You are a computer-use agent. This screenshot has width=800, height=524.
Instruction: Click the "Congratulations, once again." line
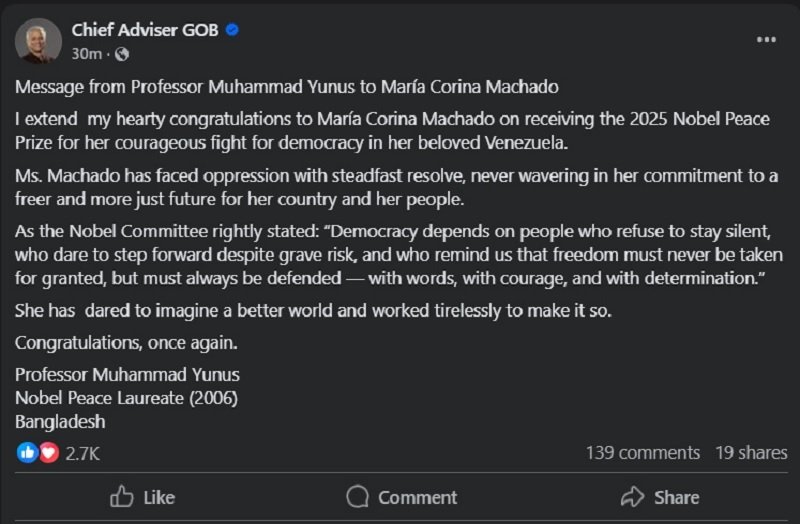coord(127,343)
